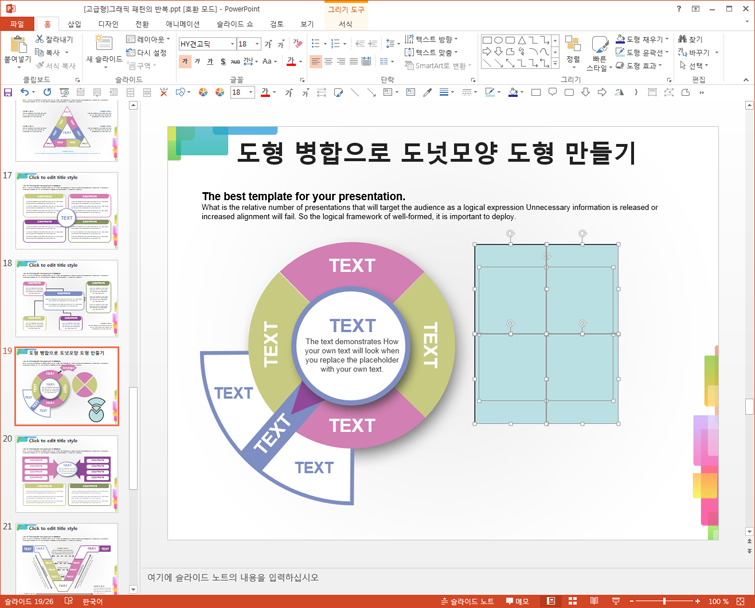Open PowerPoint help question mark
The width and height of the screenshot is (755, 608).
[x=679, y=9]
